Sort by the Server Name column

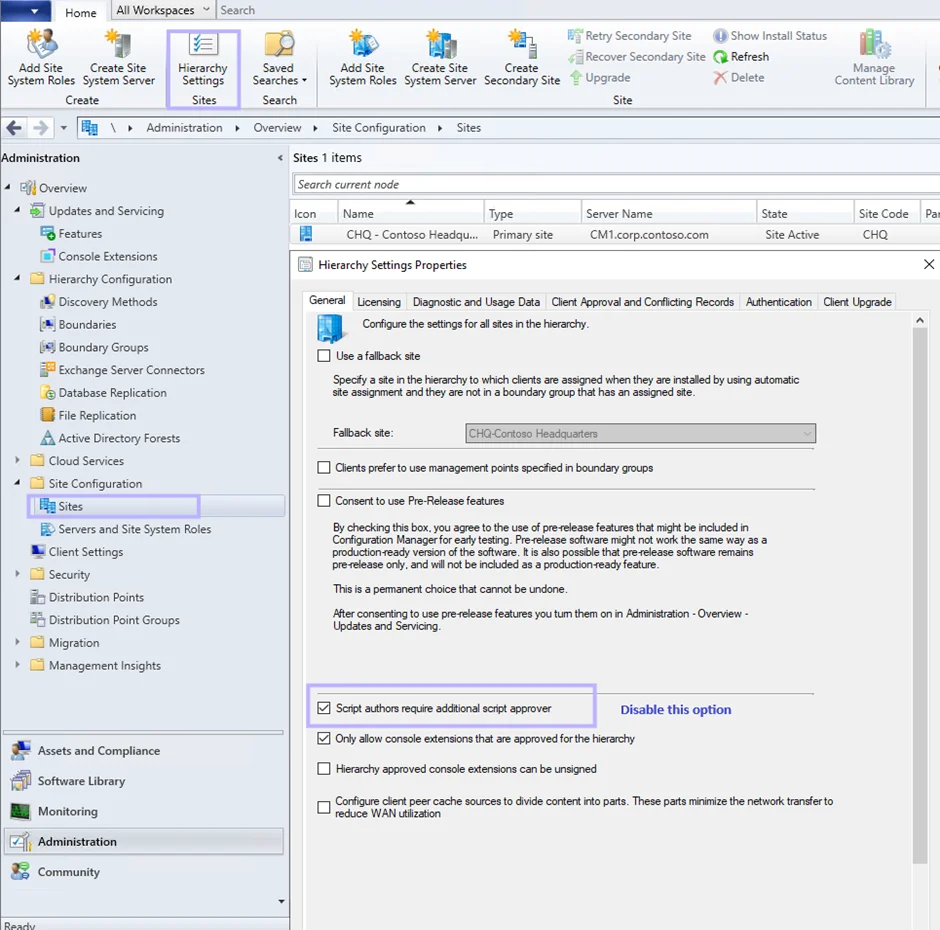[x=668, y=213]
